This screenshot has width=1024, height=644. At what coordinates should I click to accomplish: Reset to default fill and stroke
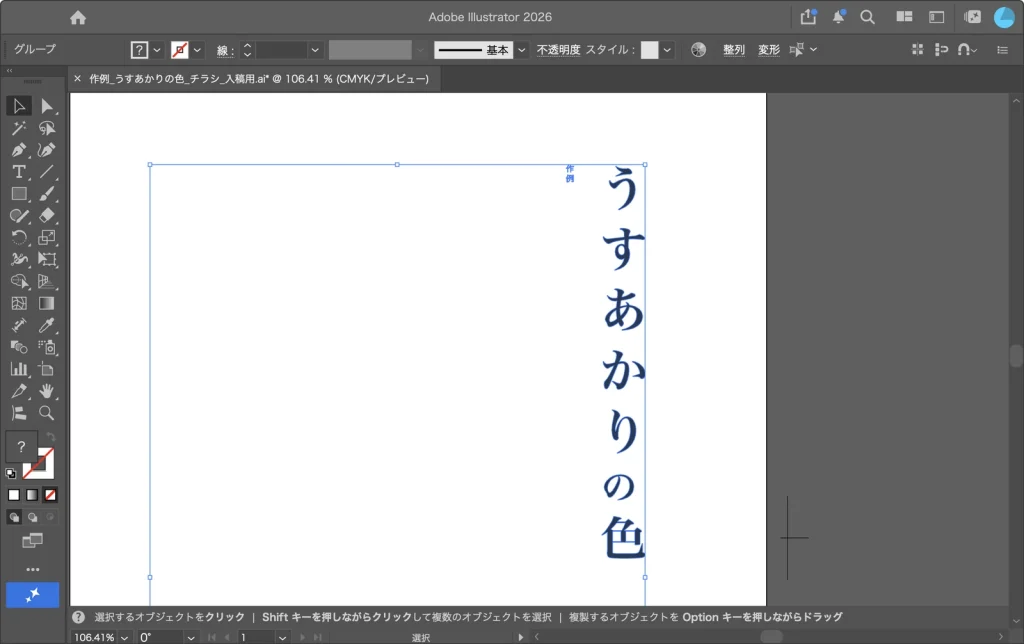(x=10, y=474)
